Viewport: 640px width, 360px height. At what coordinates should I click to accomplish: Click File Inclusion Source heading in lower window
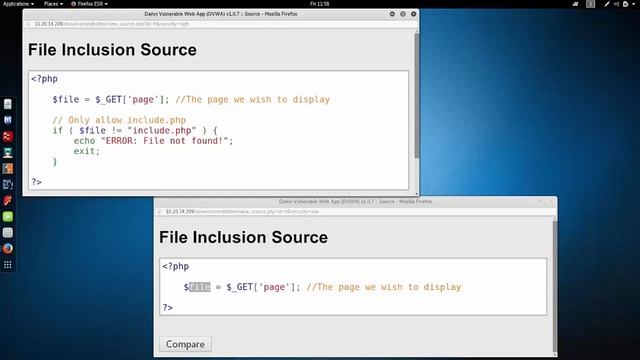point(243,237)
